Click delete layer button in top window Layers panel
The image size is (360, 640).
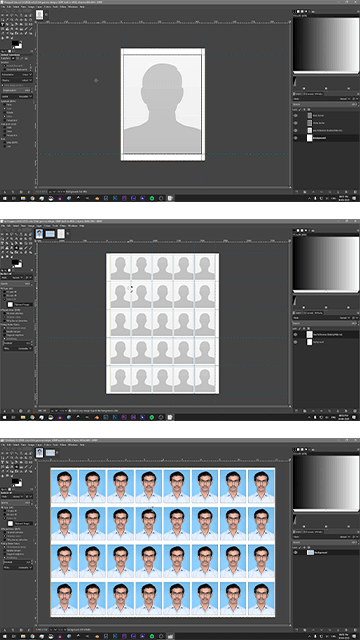point(355,192)
